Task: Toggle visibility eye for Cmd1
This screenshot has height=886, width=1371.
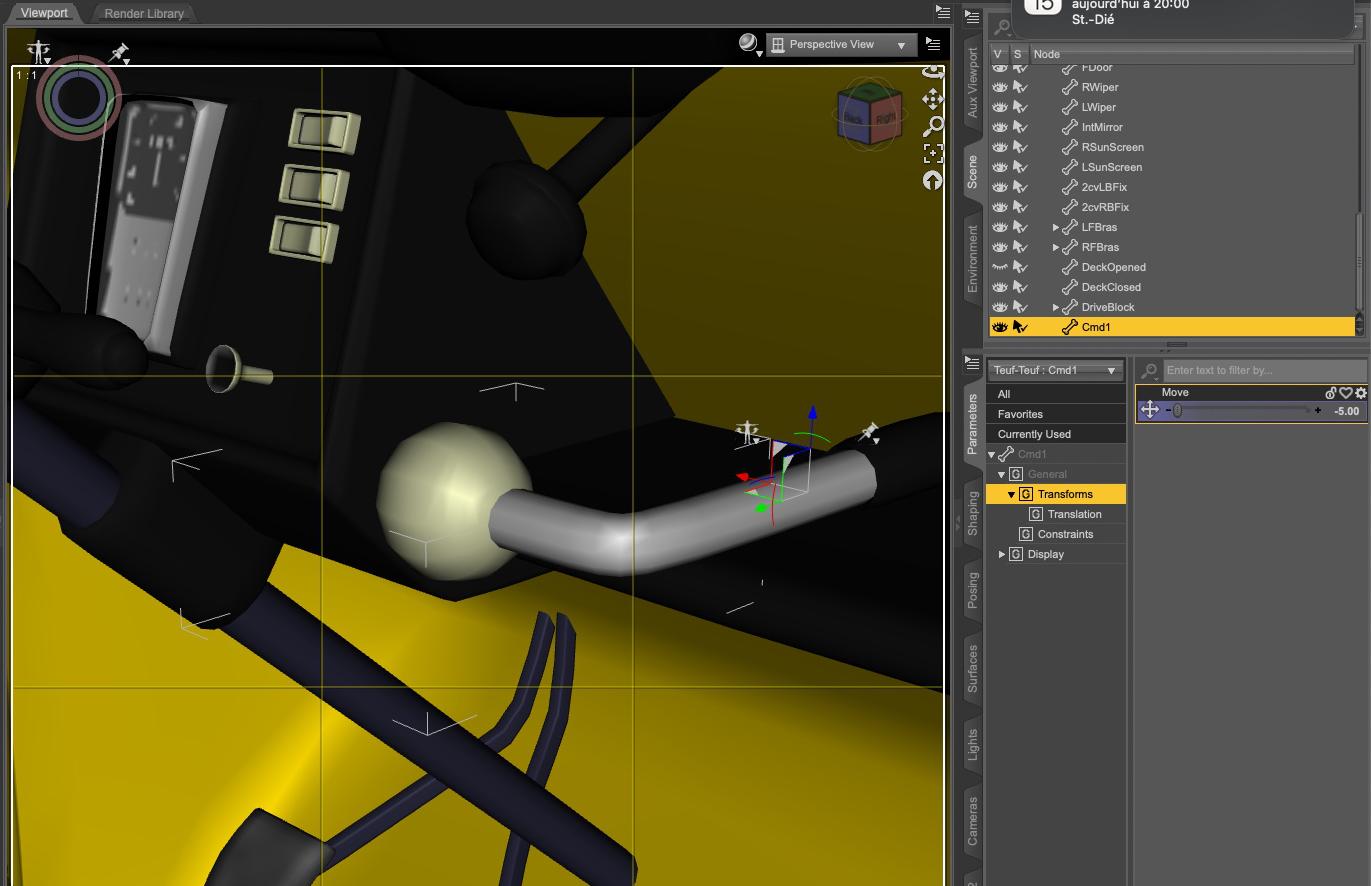Action: 999,327
